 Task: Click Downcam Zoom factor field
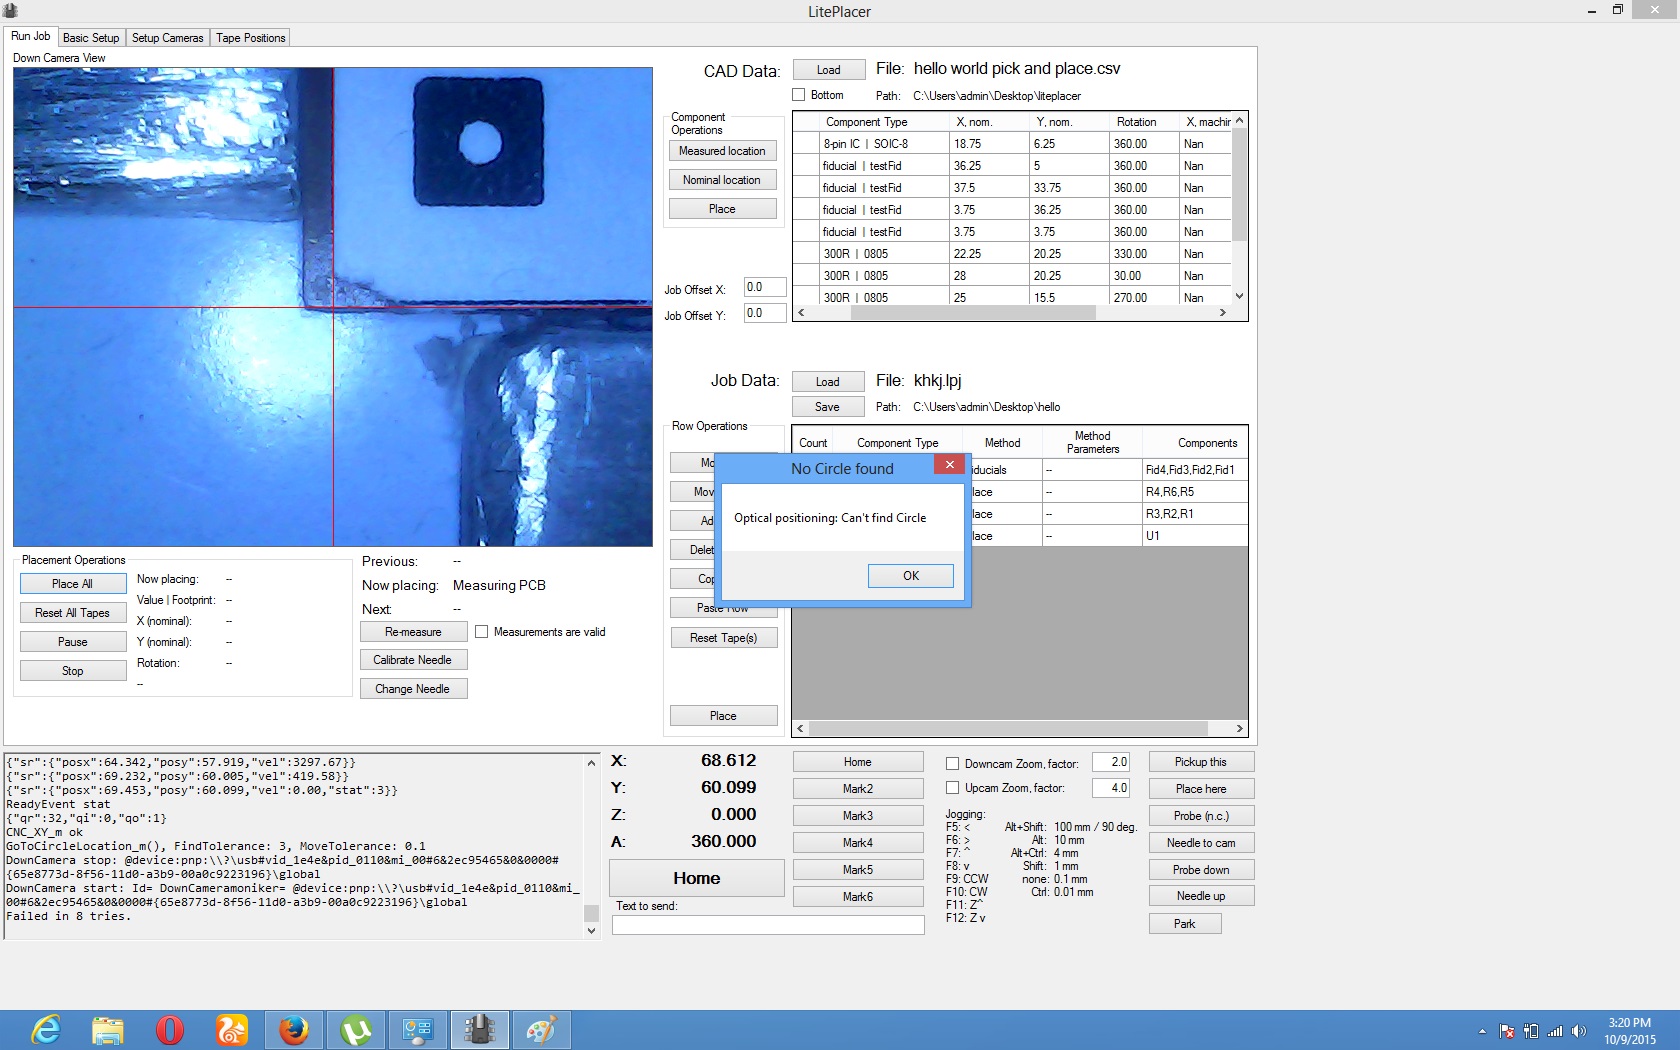(1110, 763)
